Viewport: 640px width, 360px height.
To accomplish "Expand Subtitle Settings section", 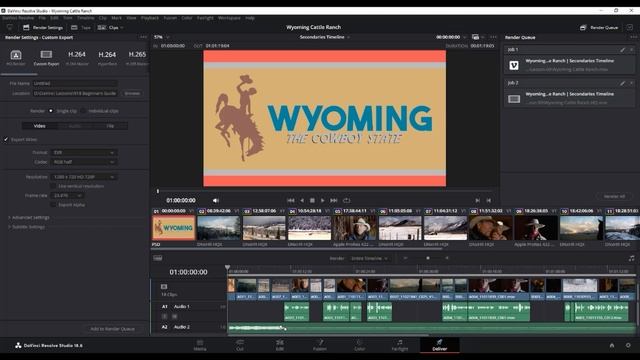I will tap(27, 227).
